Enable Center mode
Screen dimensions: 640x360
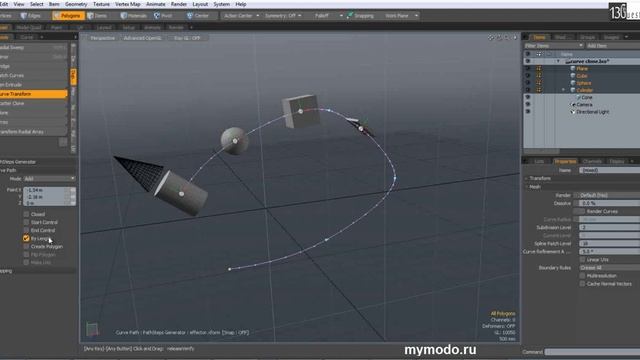pos(198,16)
